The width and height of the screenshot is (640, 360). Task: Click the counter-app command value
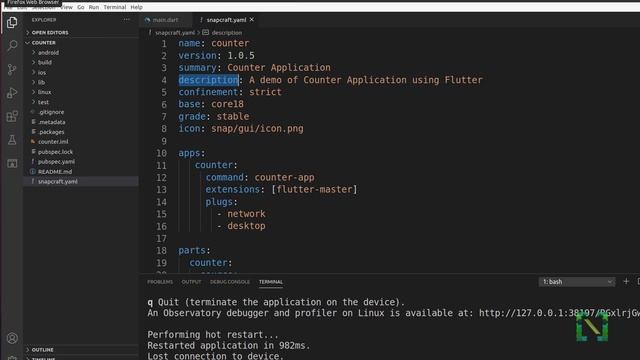coord(284,177)
